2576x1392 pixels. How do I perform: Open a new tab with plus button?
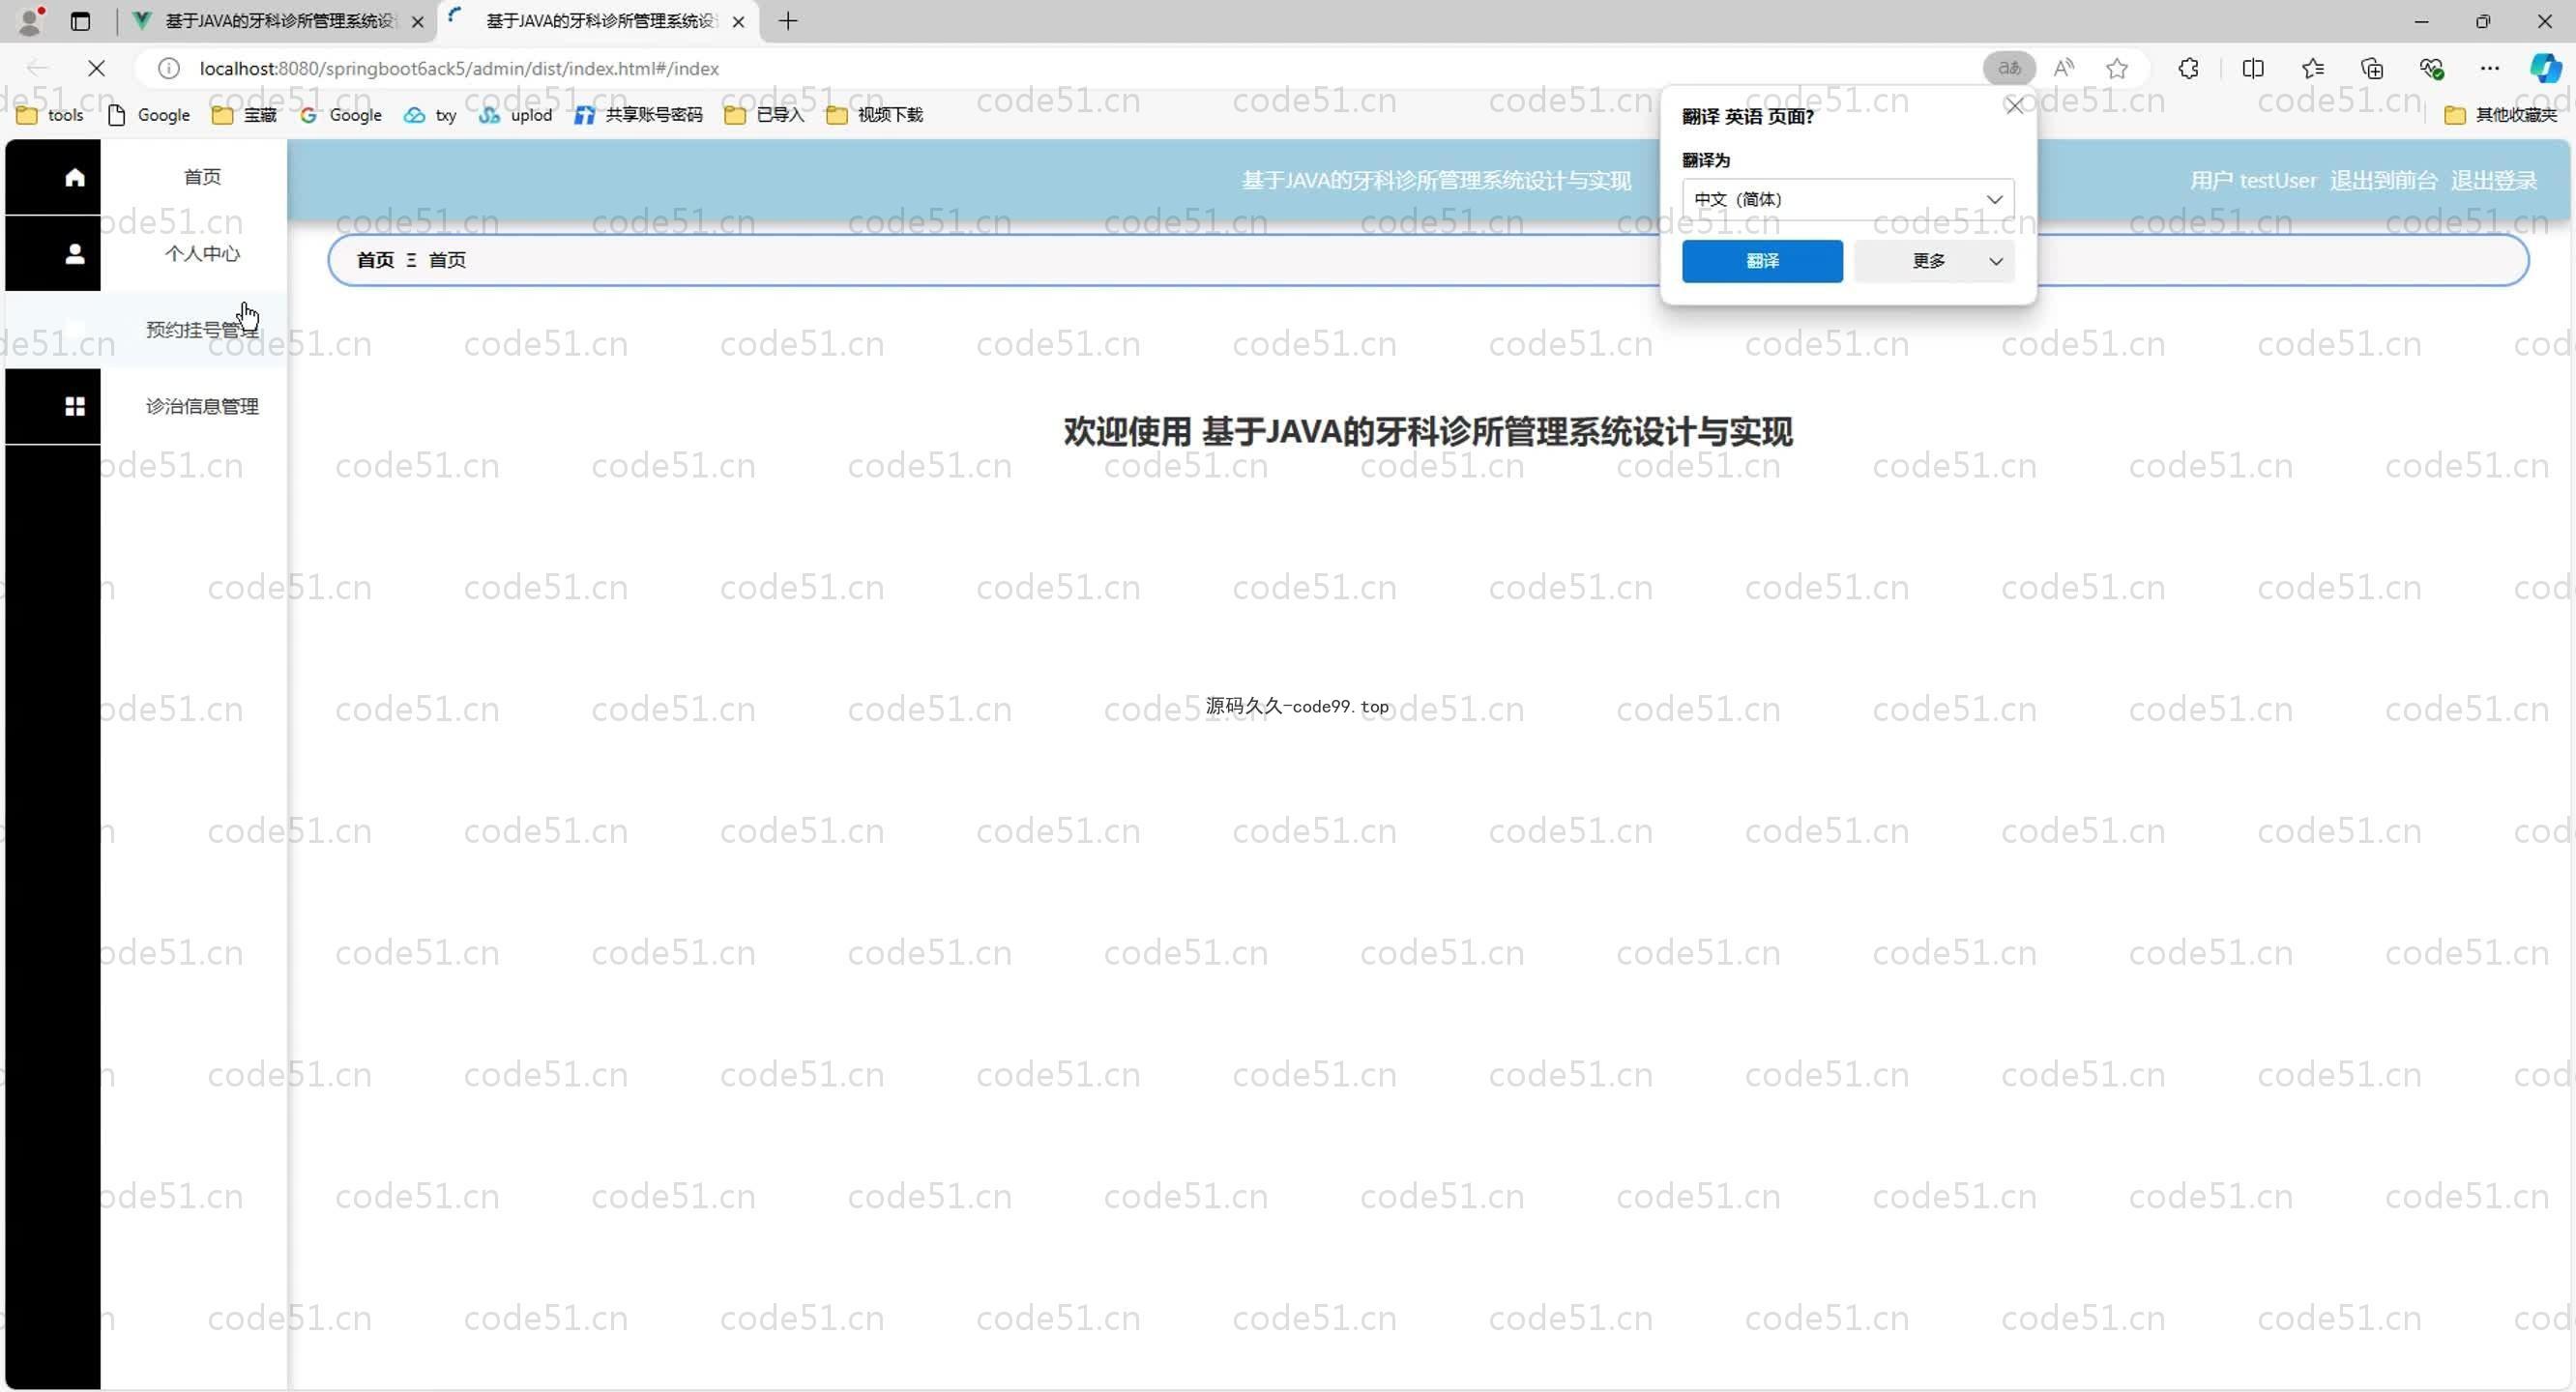787,21
